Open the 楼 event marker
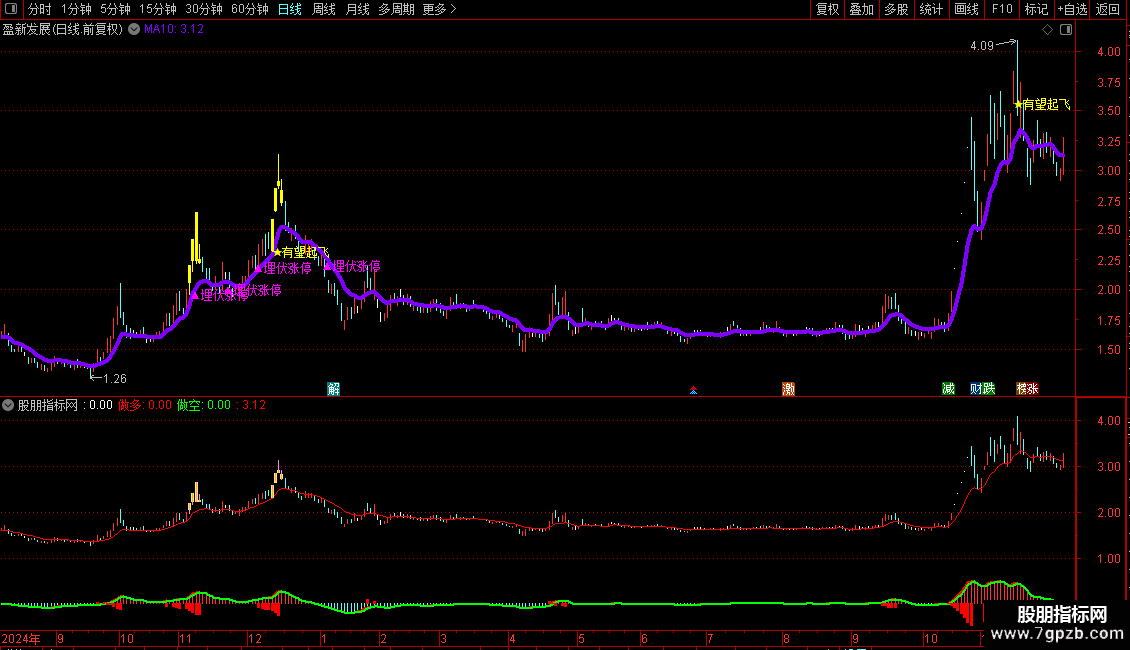The height and width of the screenshot is (650, 1130). click(x=1022, y=389)
